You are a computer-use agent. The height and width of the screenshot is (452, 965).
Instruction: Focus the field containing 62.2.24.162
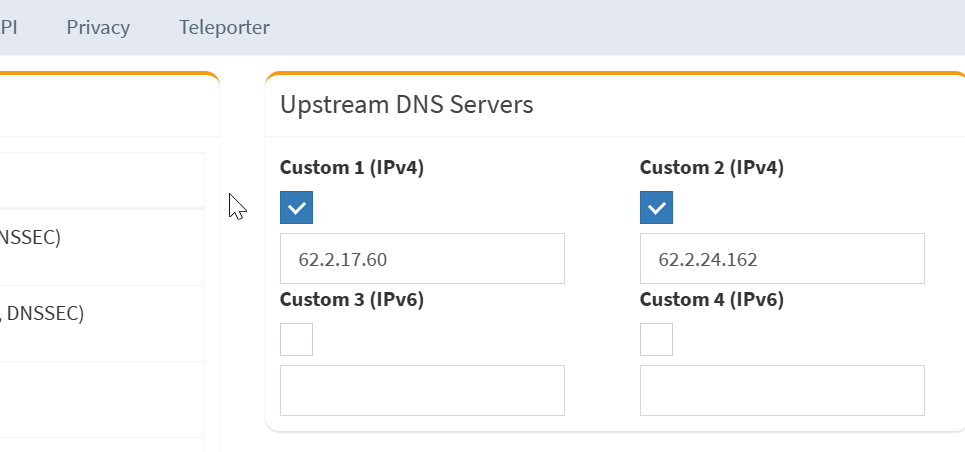tap(782, 259)
